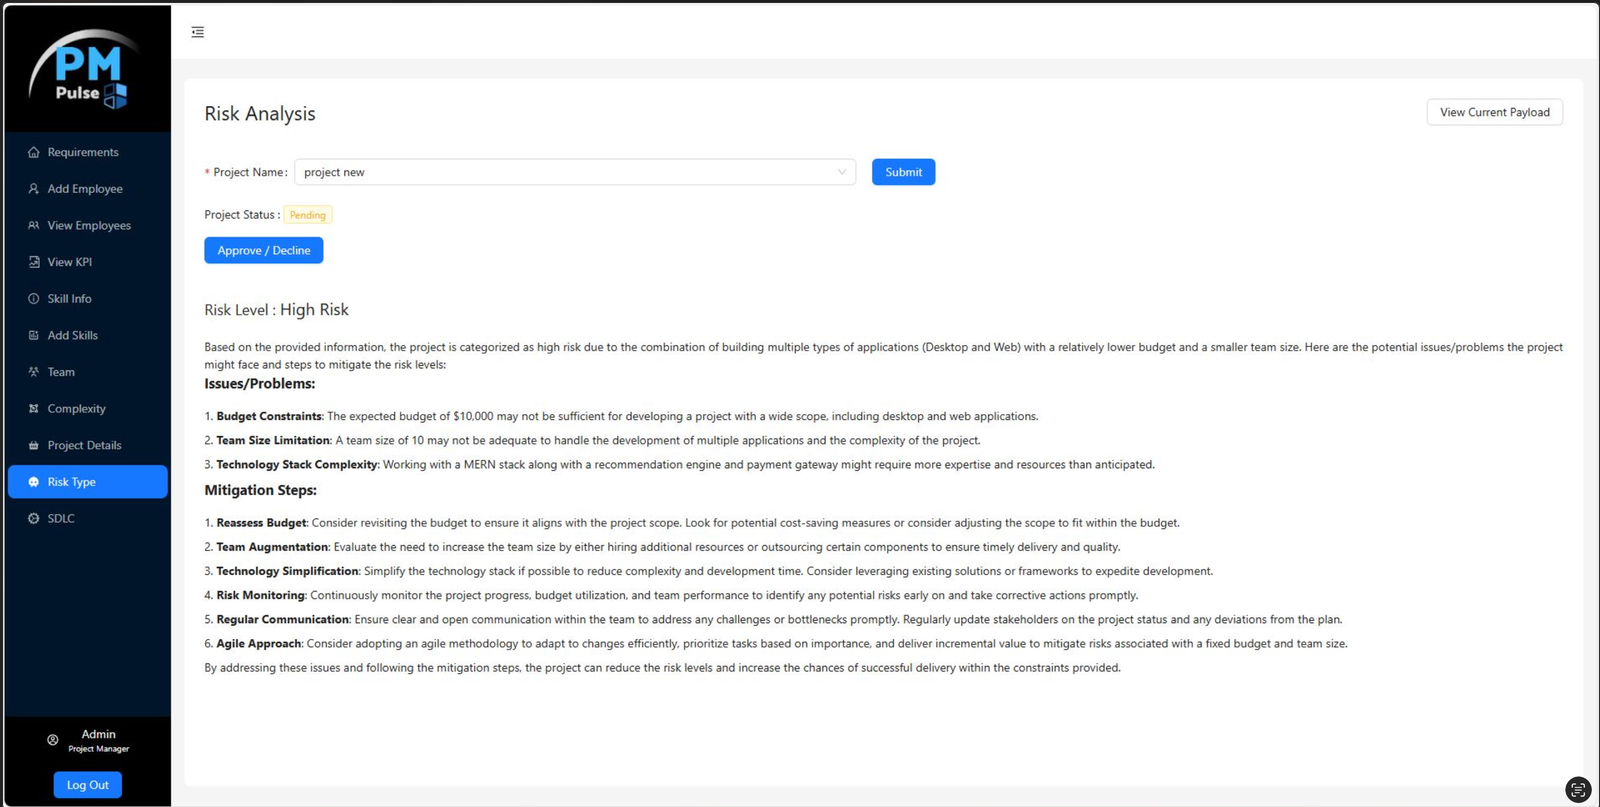
Task: Click the SDLC gear icon
Action: point(34,519)
